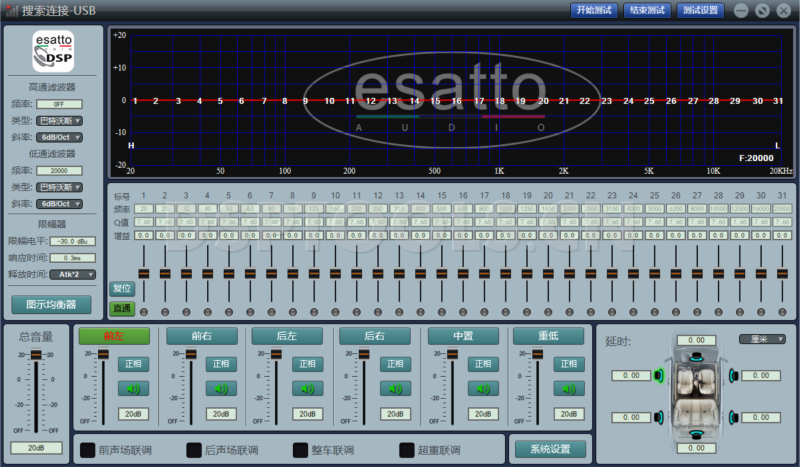This screenshot has width=800, height=467.
Task: Select node 31 on the EQ curve
Action: coord(778,101)
